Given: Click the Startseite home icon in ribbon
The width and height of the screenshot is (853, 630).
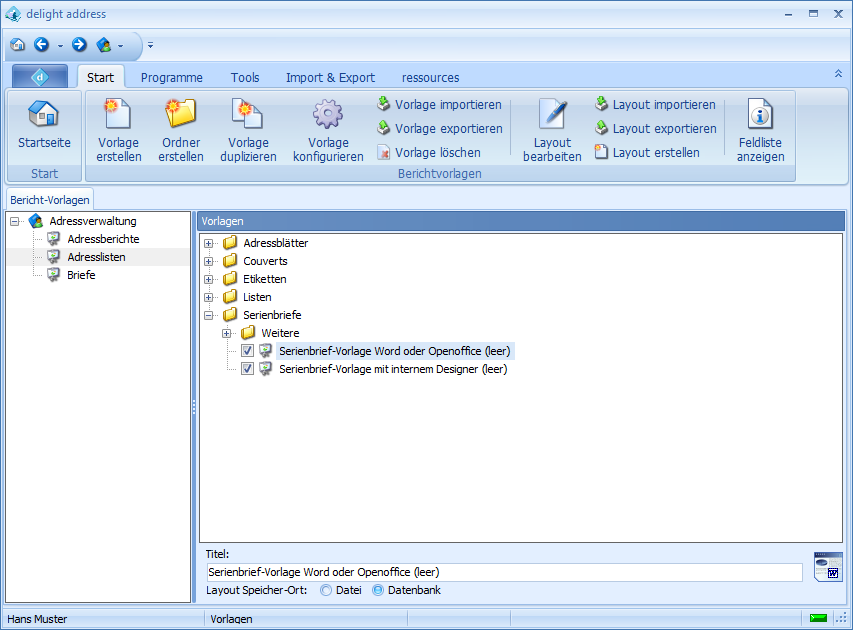Looking at the screenshot, I should click(44, 114).
